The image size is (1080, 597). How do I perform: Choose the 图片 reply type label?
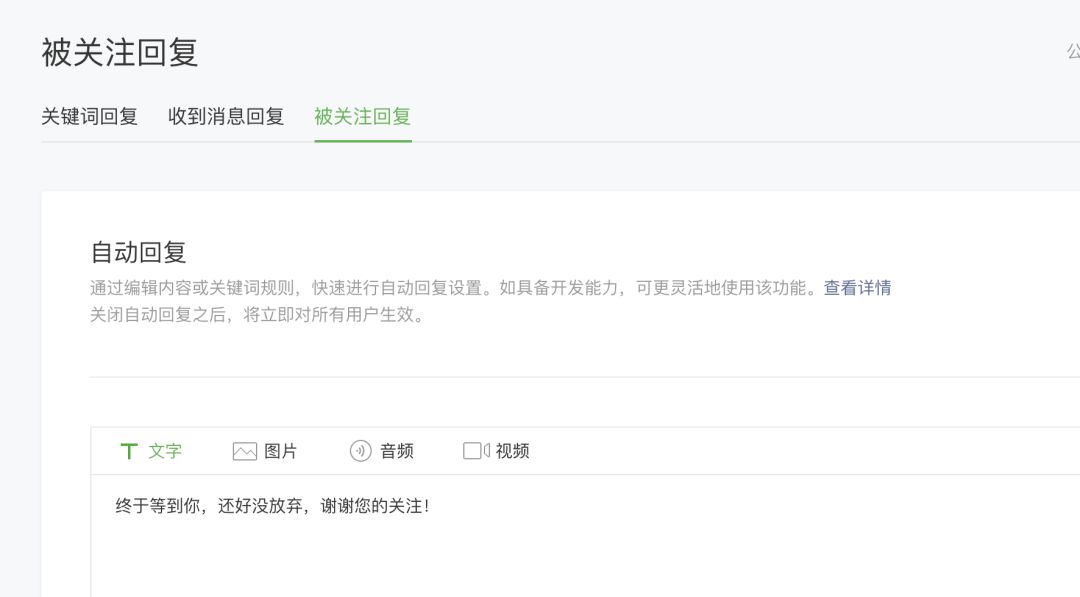click(281, 451)
